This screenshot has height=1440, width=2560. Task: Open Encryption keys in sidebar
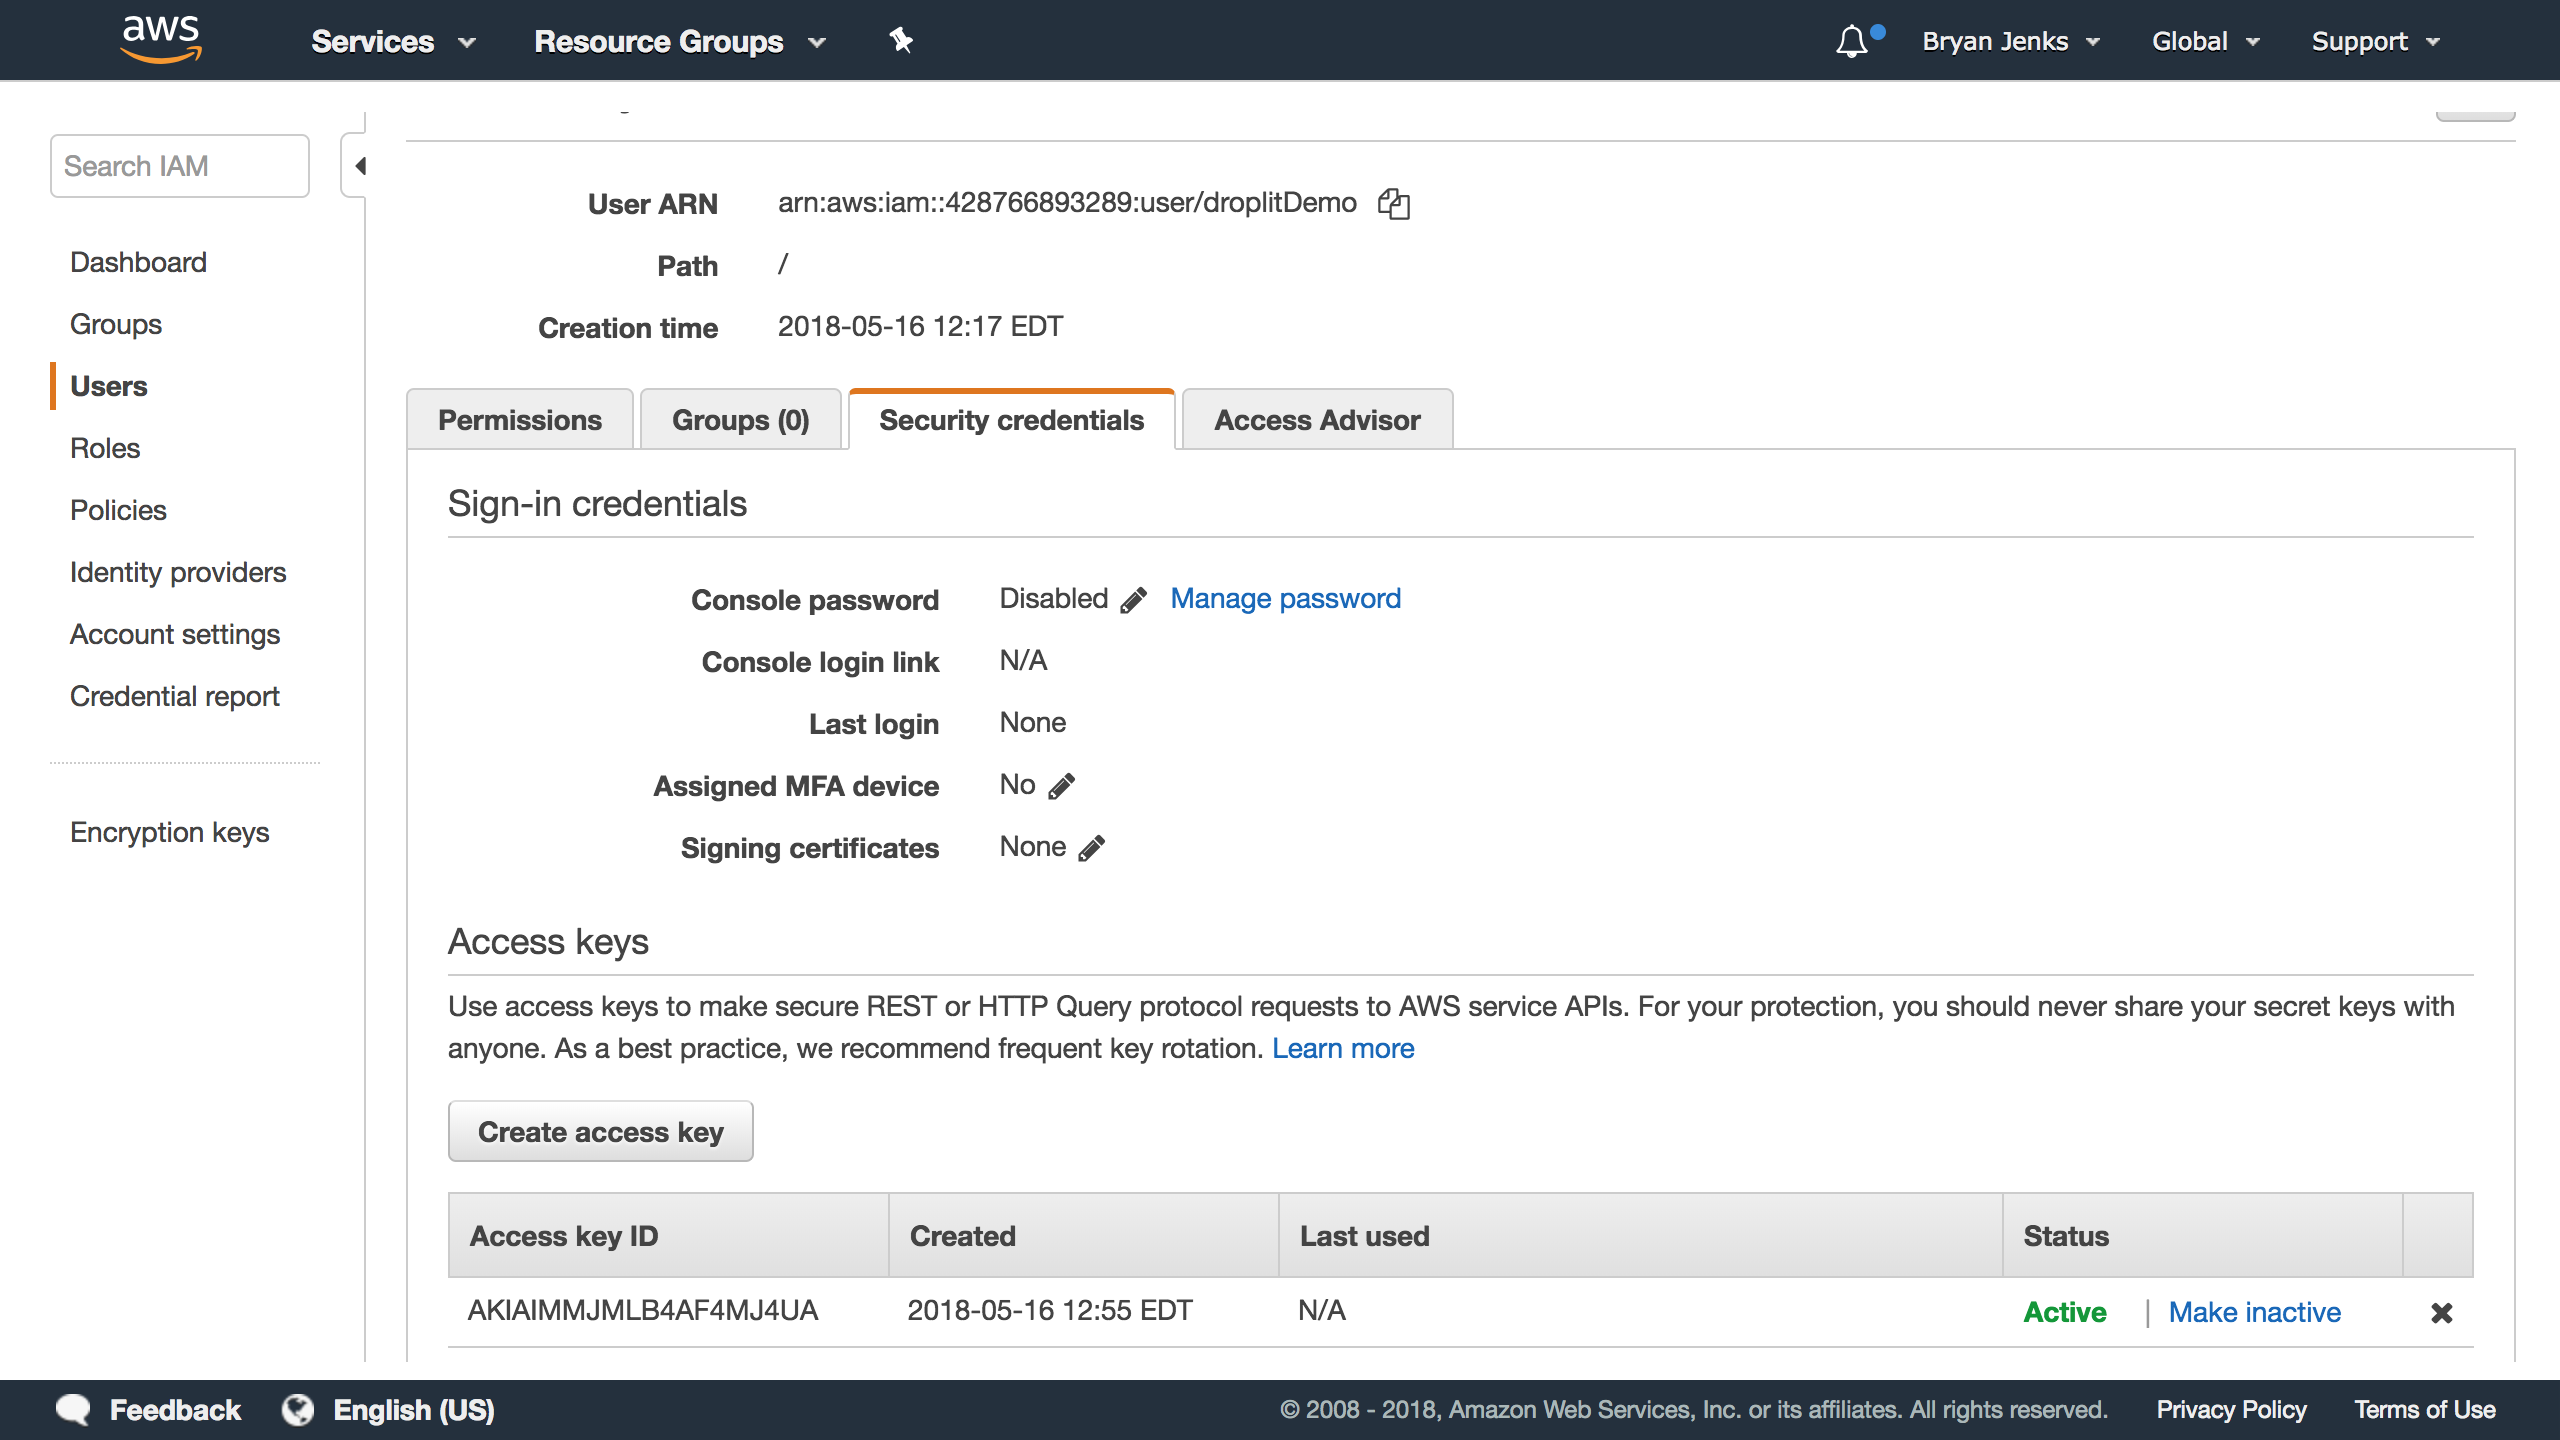tap(170, 832)
